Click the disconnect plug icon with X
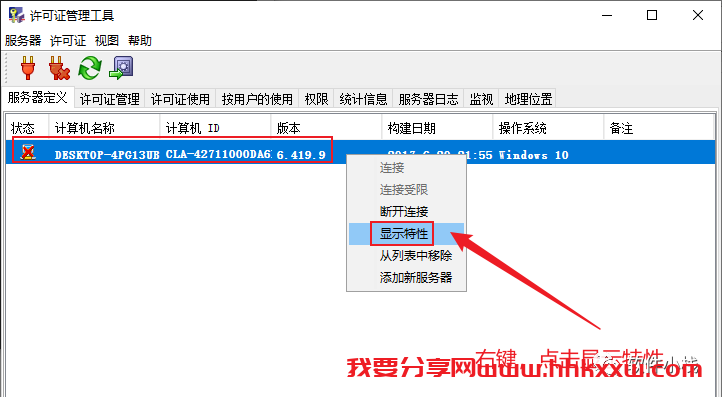This screenshot has width=722, height=397. point(59,68)
